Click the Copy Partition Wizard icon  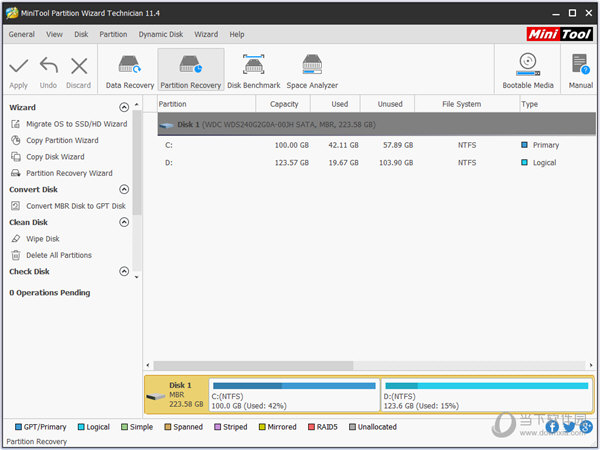(16, 140)
